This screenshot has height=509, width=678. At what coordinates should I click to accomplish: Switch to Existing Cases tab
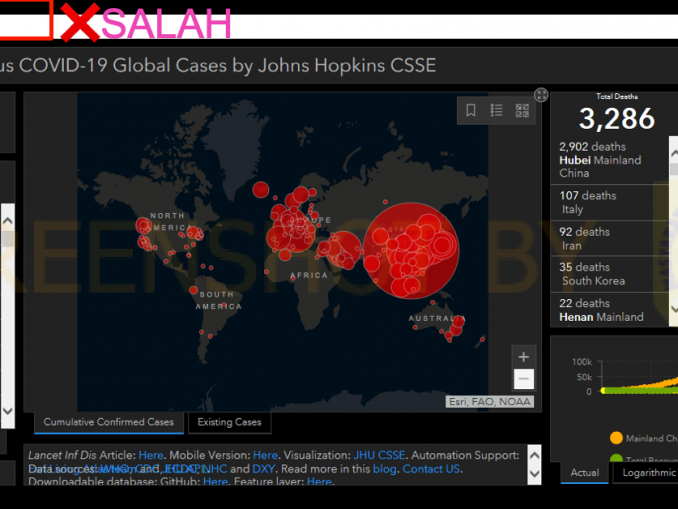coord(229,422)
